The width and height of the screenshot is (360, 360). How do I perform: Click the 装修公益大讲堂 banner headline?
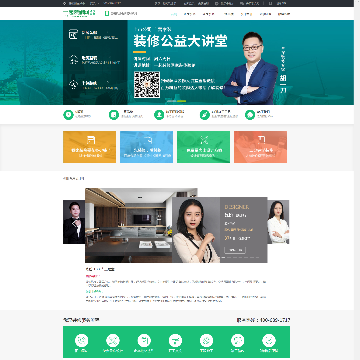coord(180,41)
